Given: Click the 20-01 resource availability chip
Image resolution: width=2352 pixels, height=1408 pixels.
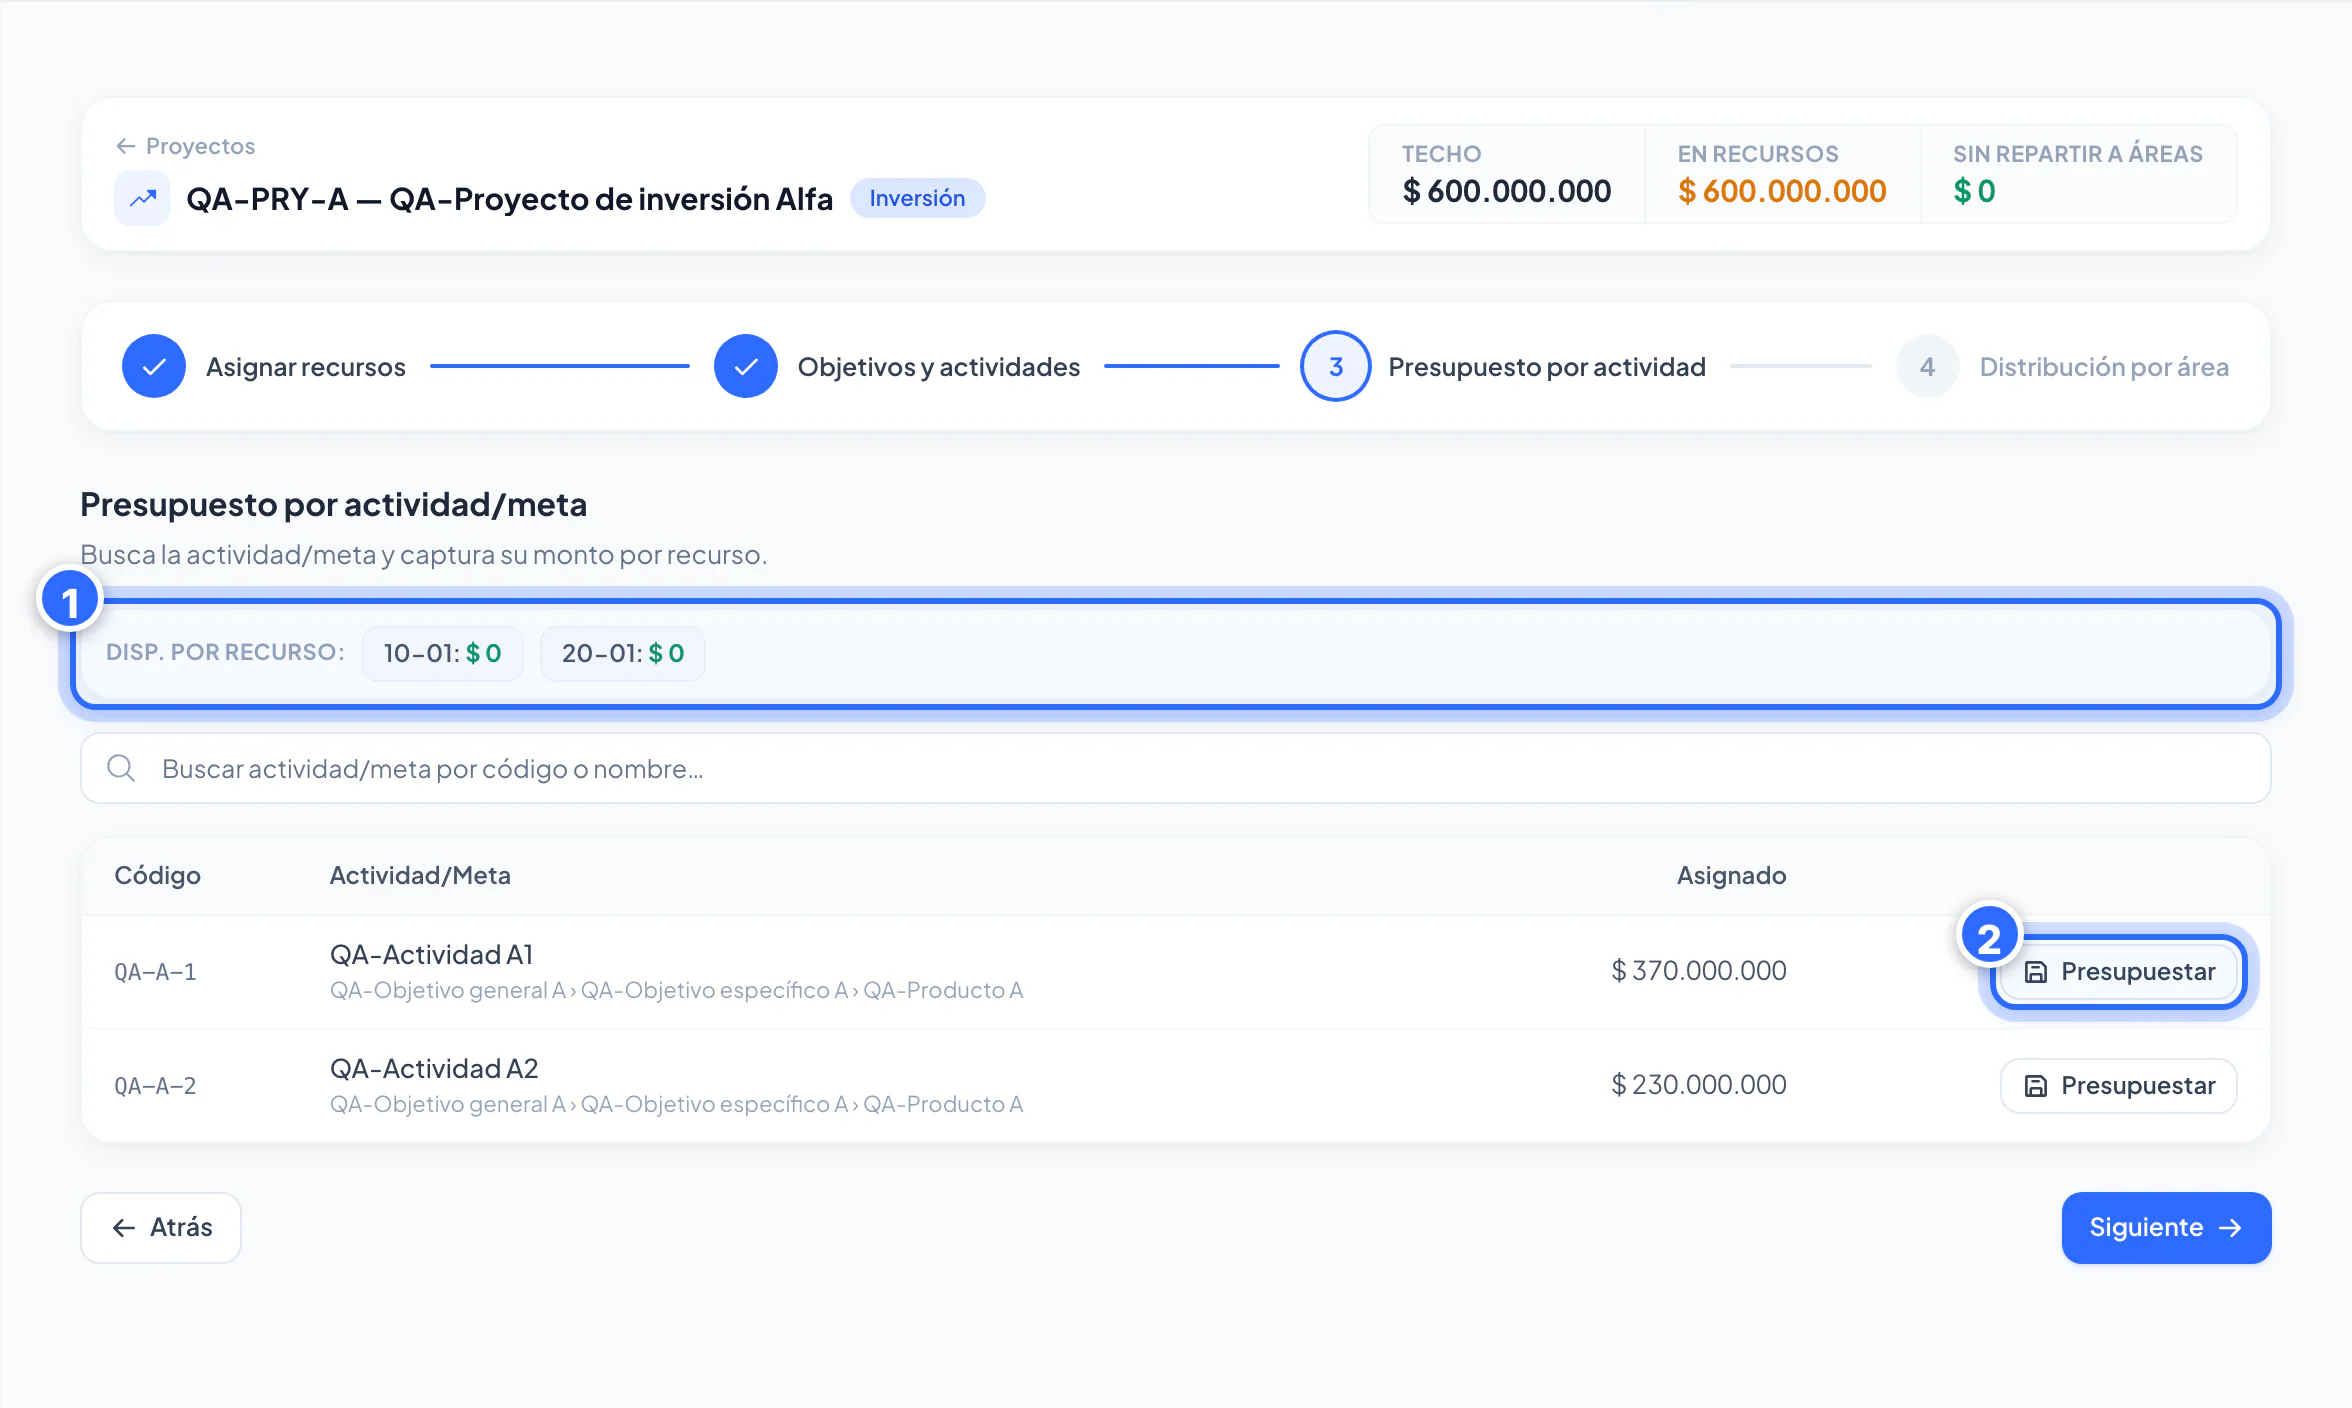Looking at the screenshot, I should click(622, 653).
